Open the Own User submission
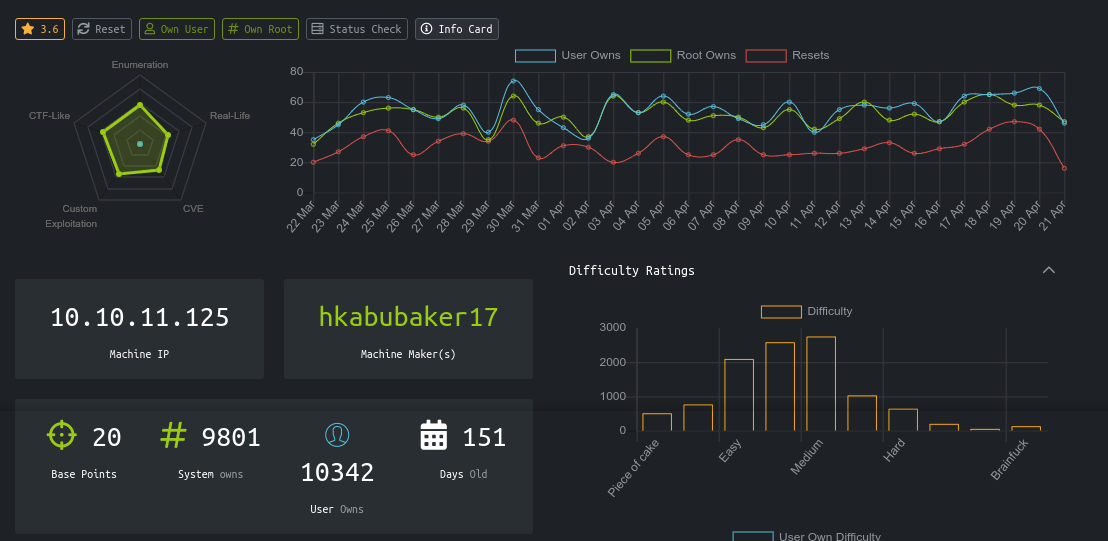The height and width of the screenshot is (541, 1108). [x=176, y=29]
